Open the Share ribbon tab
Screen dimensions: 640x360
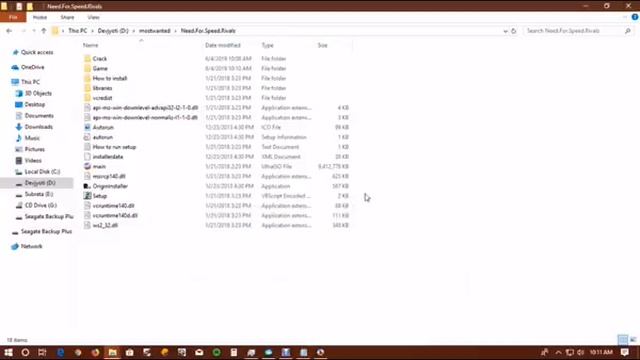pos(67,17)
